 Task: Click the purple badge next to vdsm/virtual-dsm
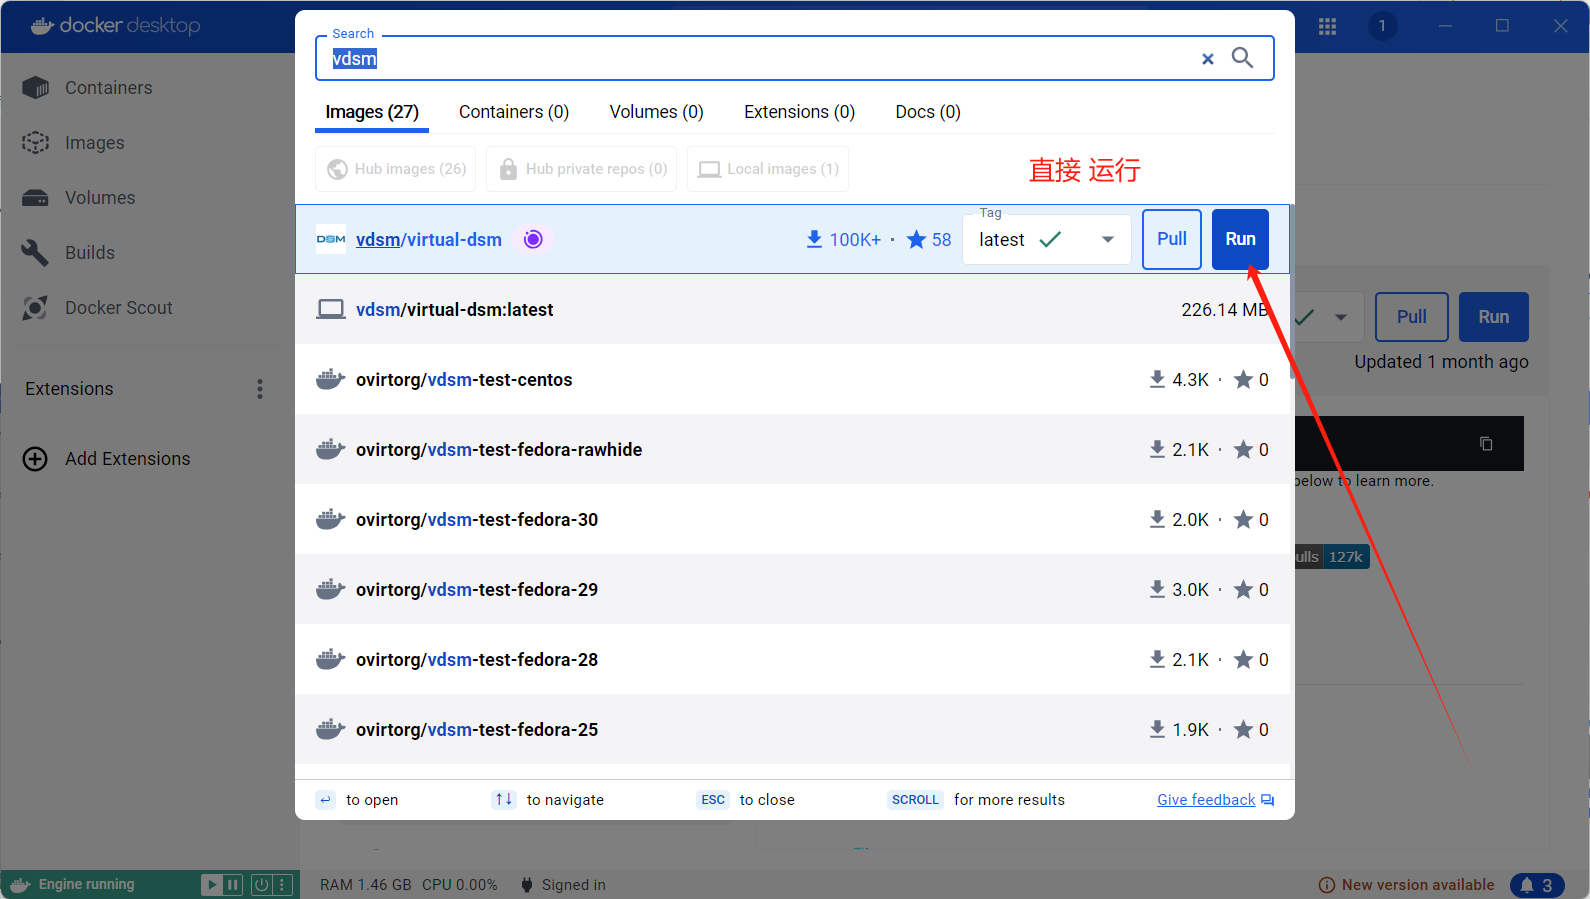(x=533, y=239)
